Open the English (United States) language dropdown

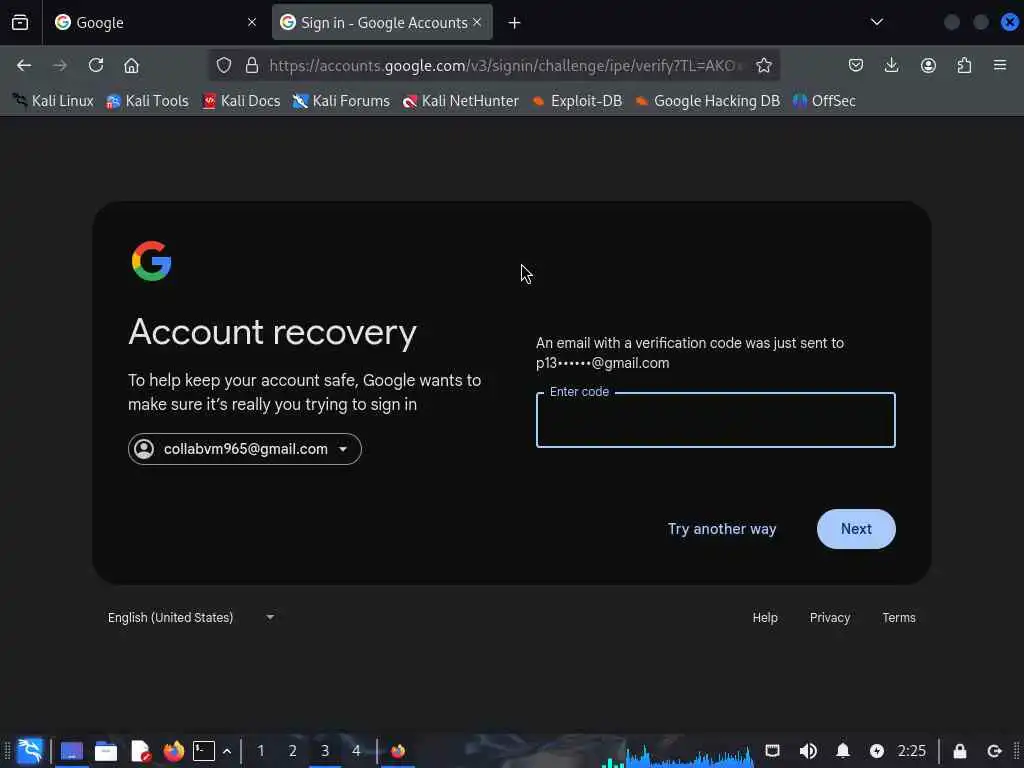pyautogui.click(x=191, y=618)
